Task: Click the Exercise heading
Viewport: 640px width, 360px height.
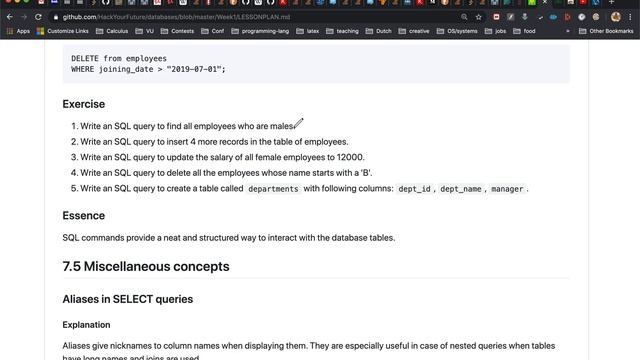Action: click(84, 104)
